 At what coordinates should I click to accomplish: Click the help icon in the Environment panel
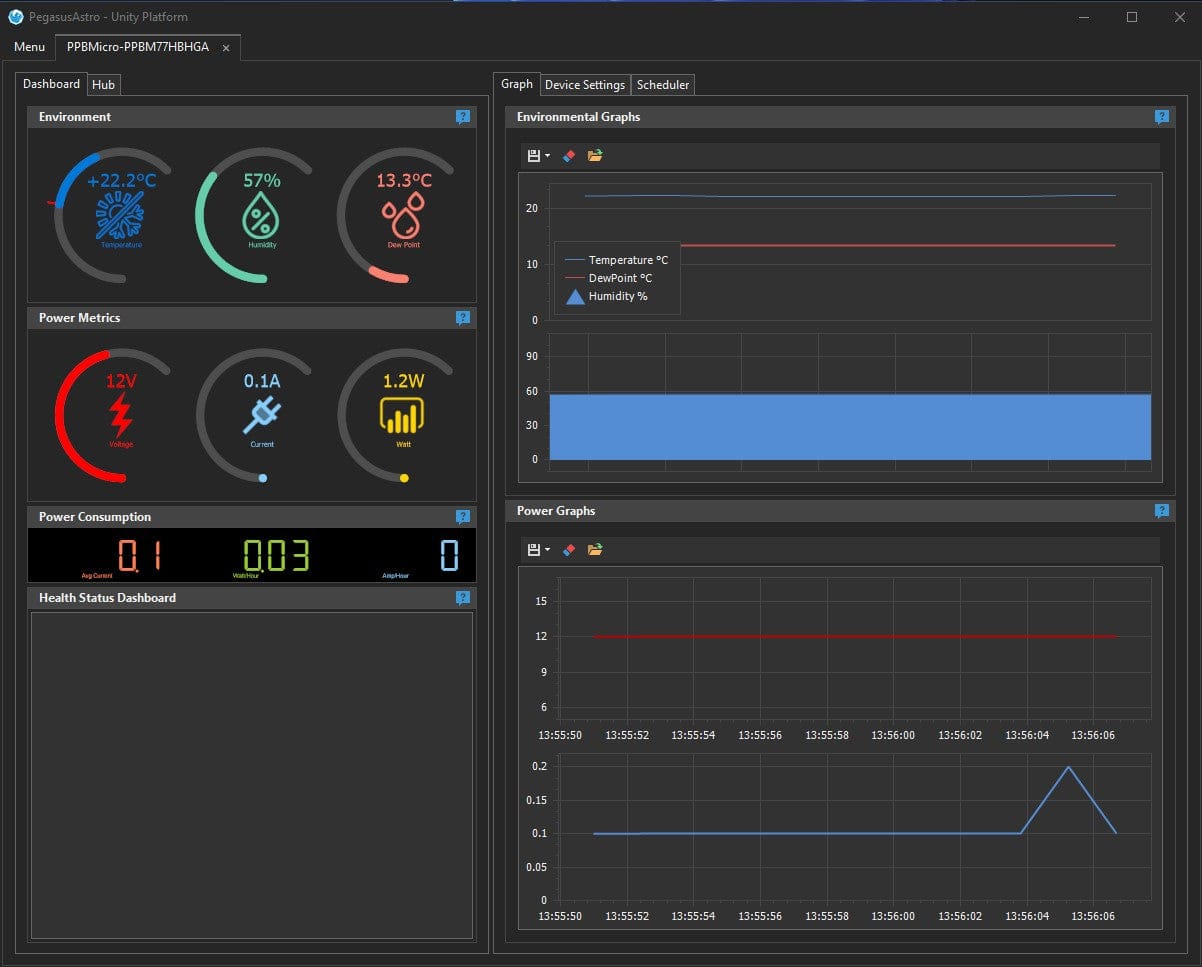click(462, 117)
